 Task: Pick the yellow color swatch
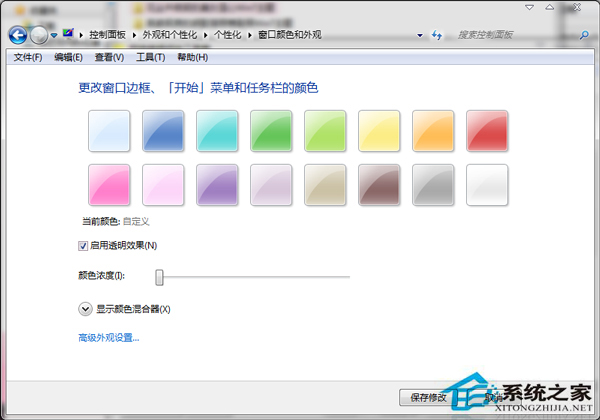coord(379,131)
